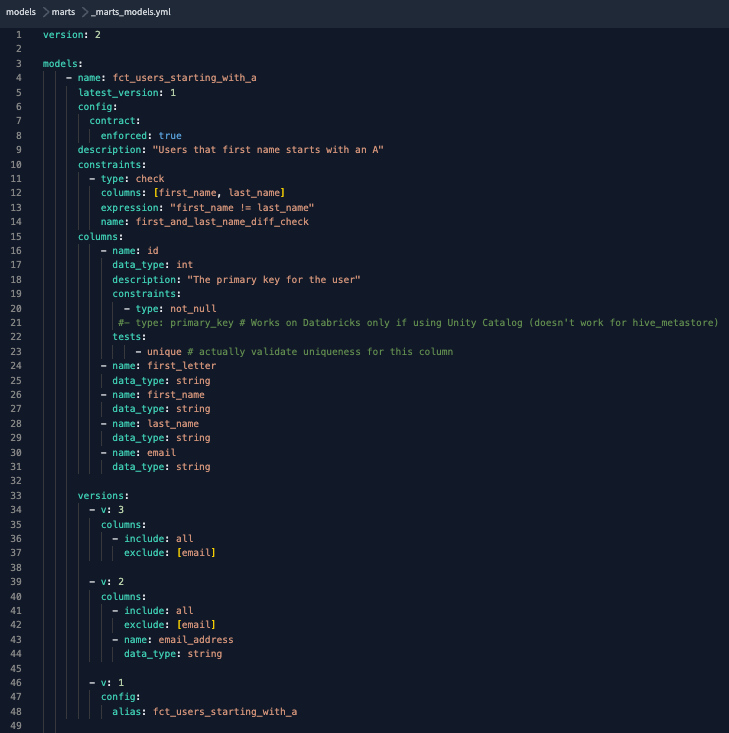Click the model name 'fct_users_starting_with_a' on line 4
Viewport: 729px width, 733px height.
tap(185, 78)
